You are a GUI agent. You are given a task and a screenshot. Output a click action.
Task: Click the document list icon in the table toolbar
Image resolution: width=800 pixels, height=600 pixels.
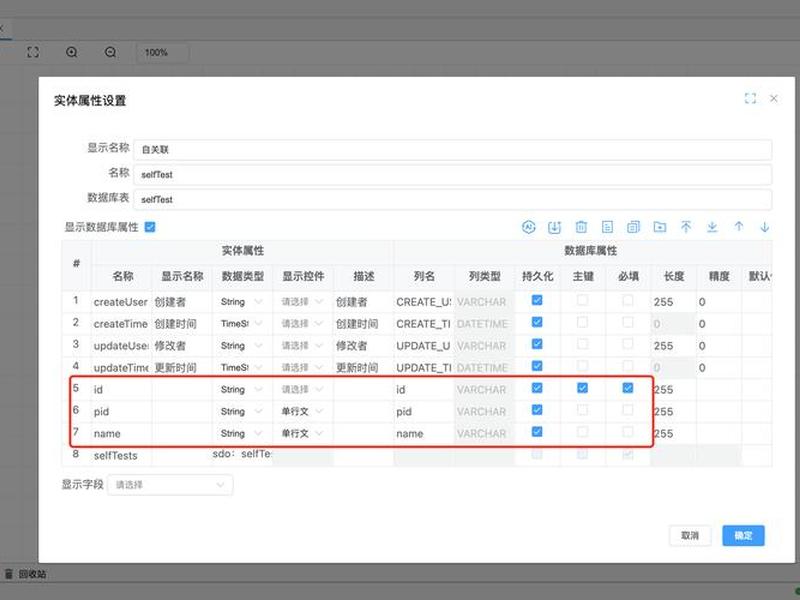(x=607, y=227)
